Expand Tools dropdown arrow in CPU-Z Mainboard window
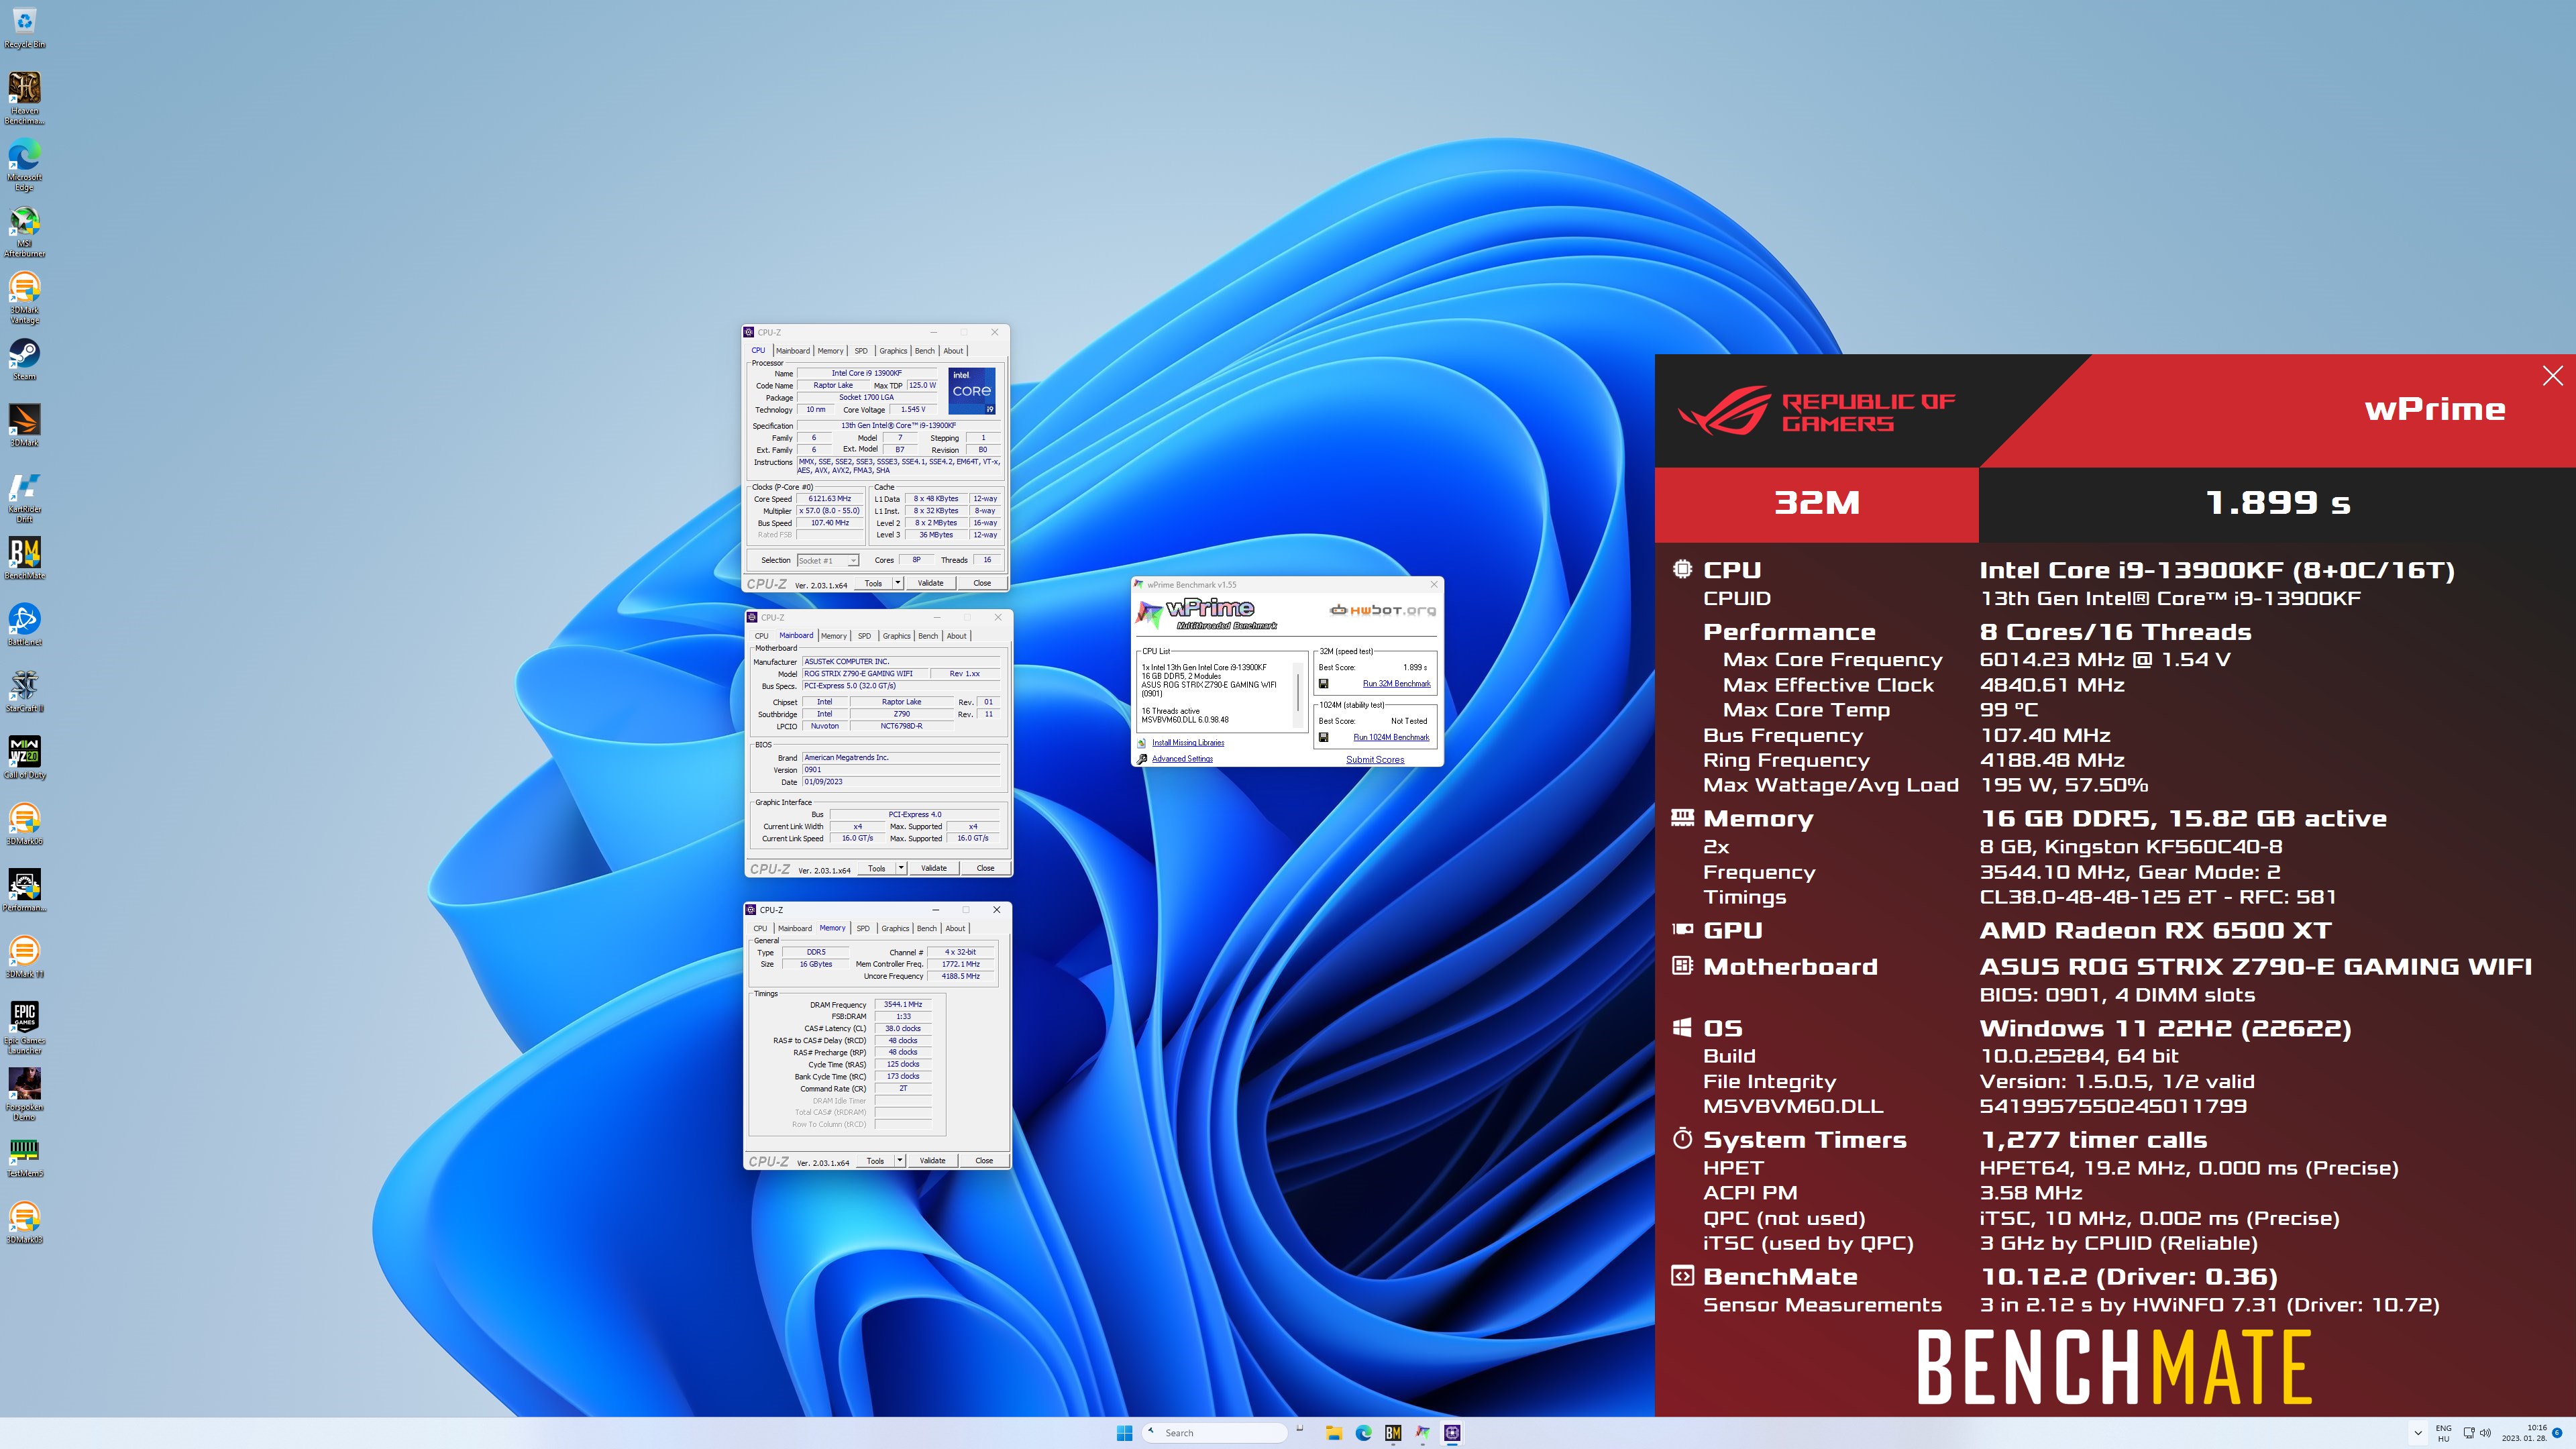The image size is (2576, 1449). tap(901, 868)
